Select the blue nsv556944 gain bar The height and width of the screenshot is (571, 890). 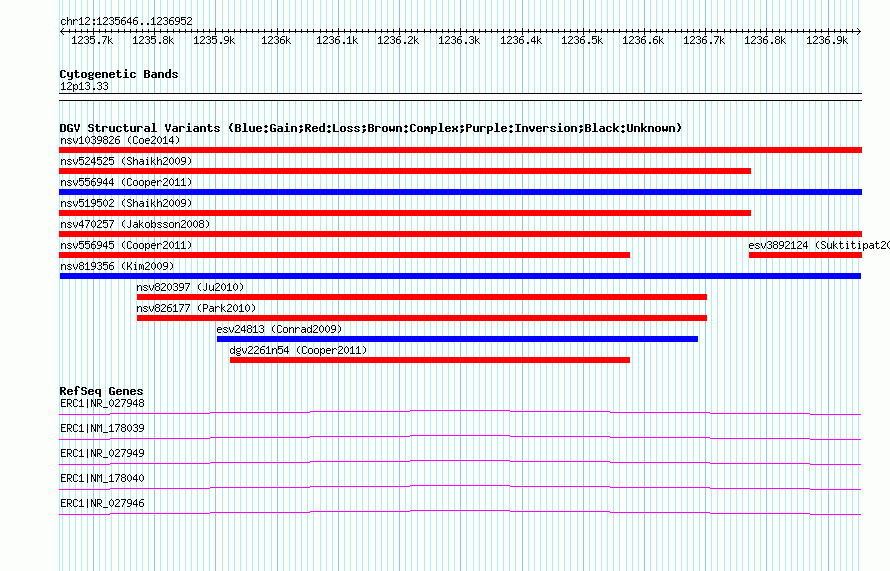tap(460, 192)
